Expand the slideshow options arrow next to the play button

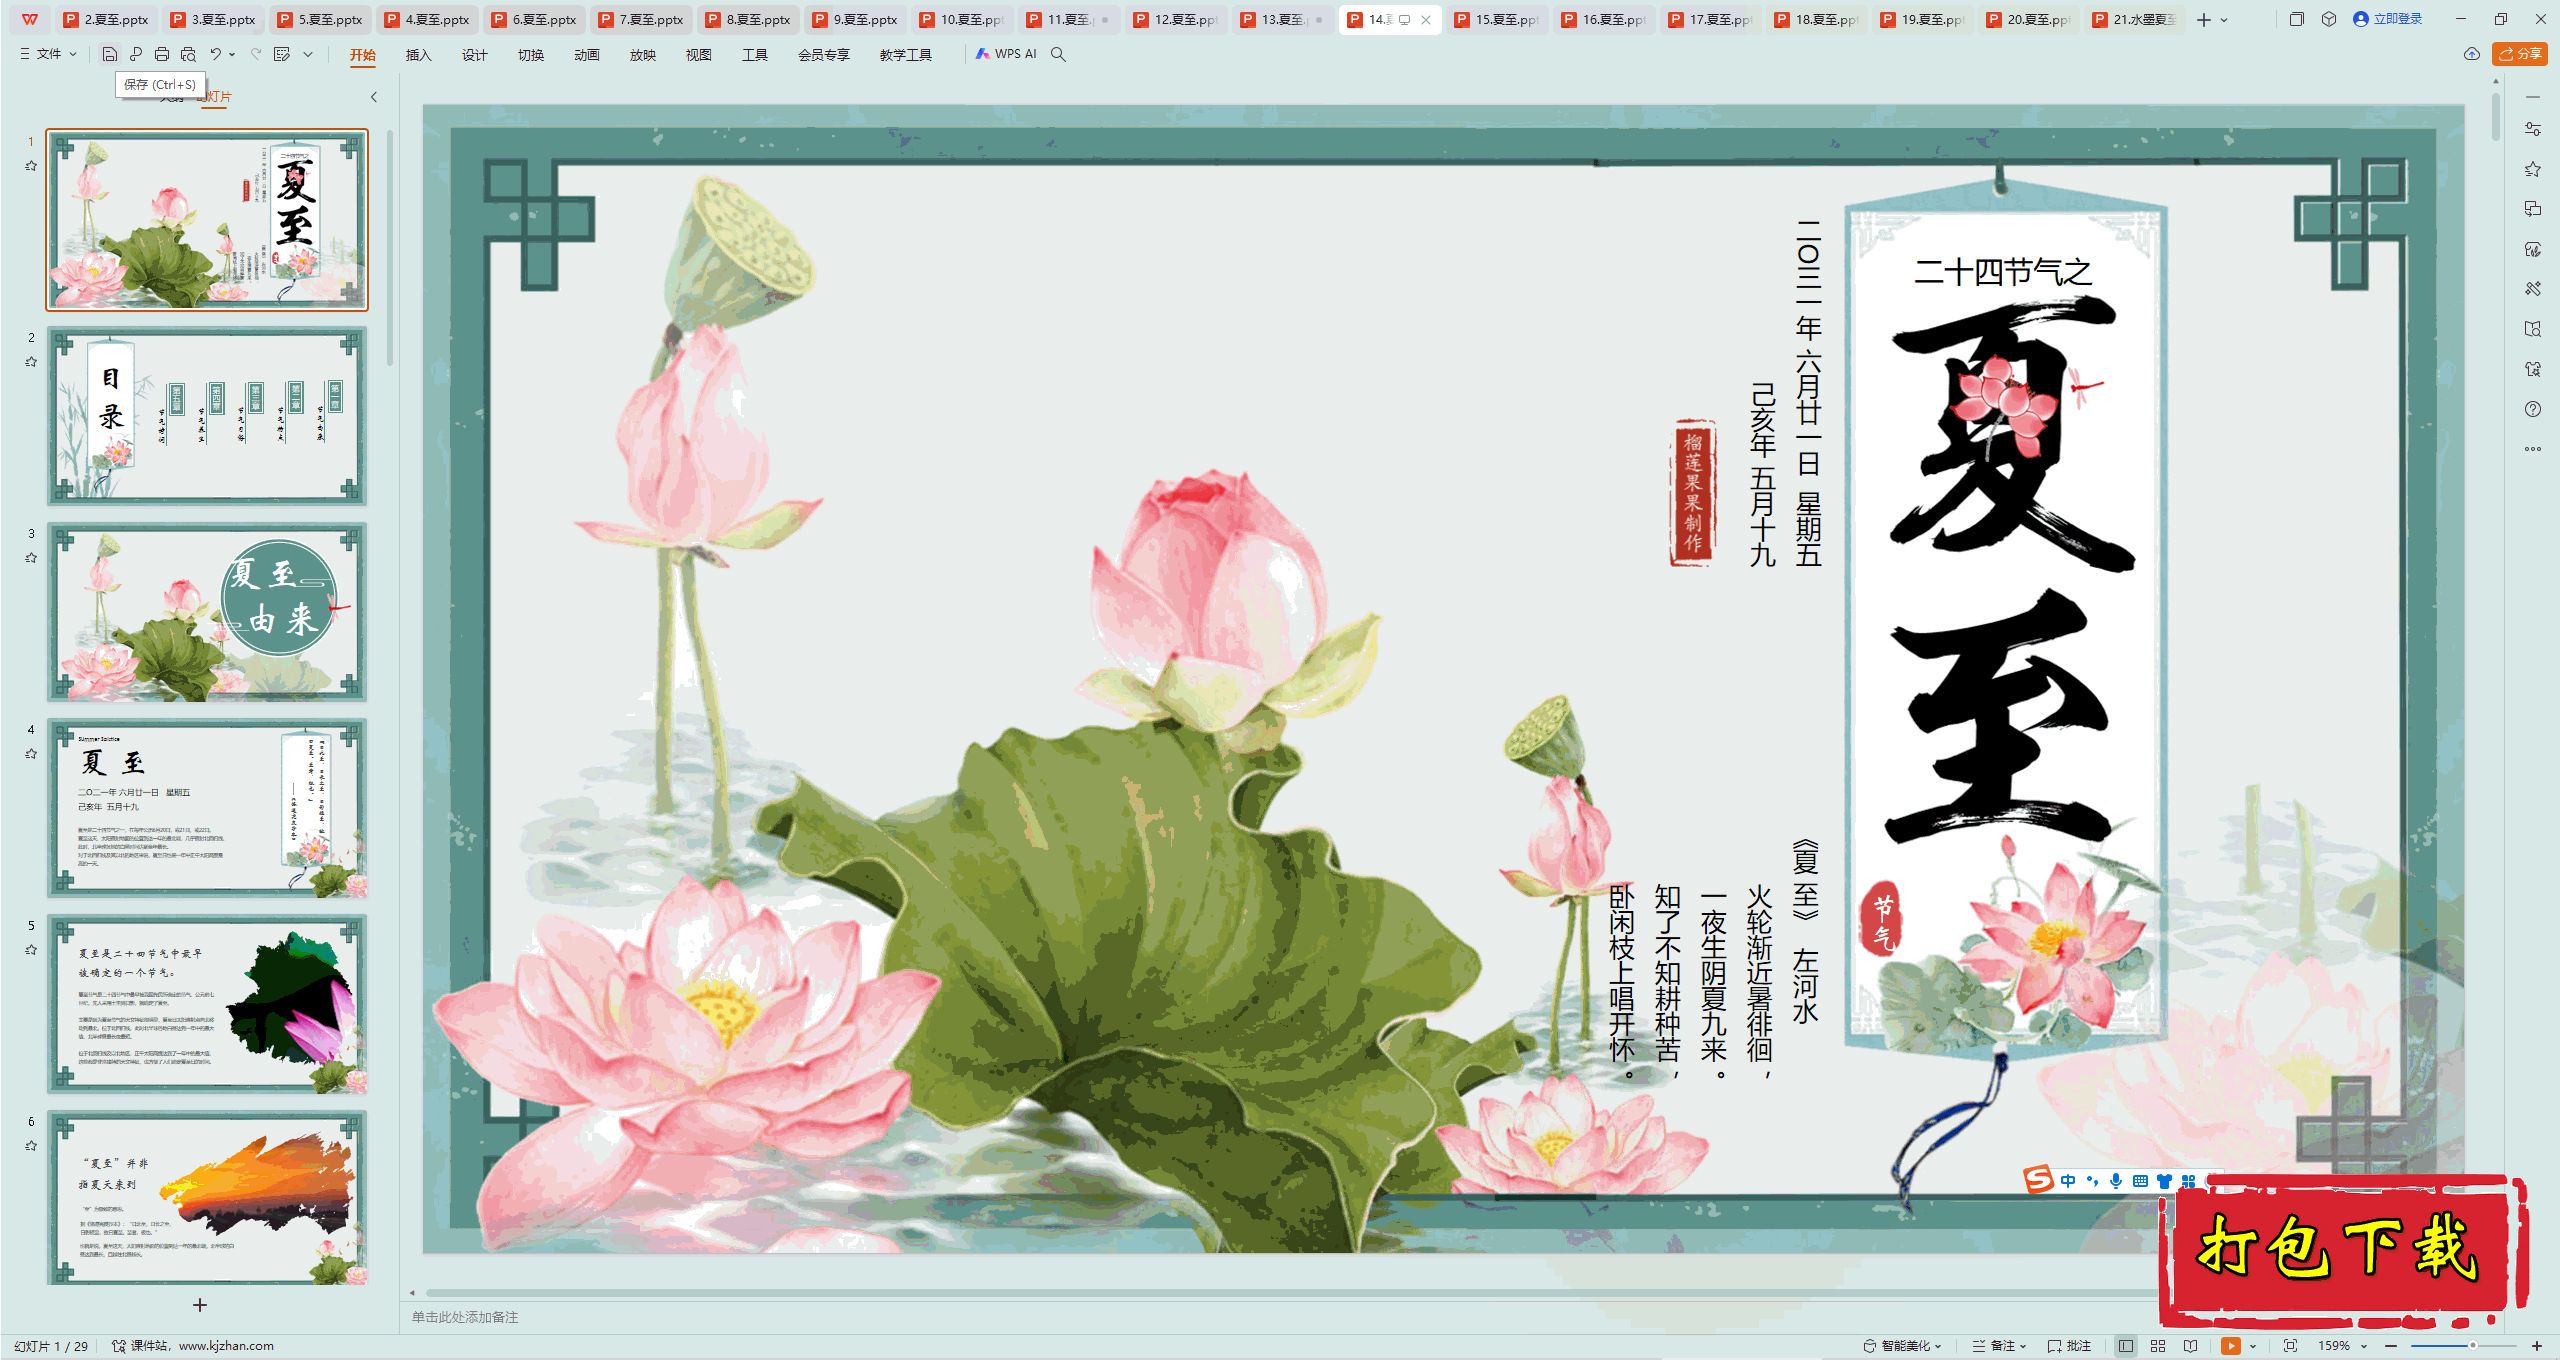point(2253,1346)
